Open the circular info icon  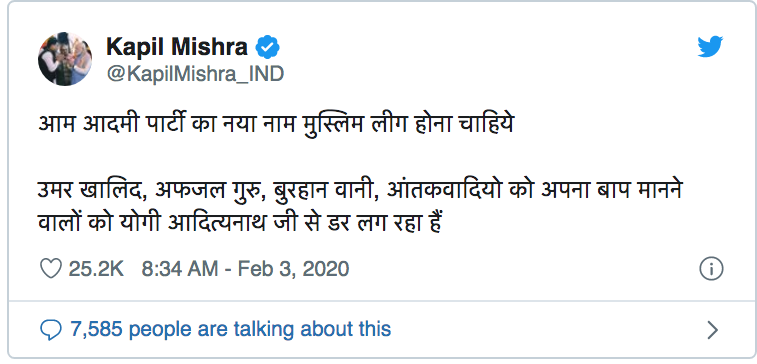coord(711,269)
